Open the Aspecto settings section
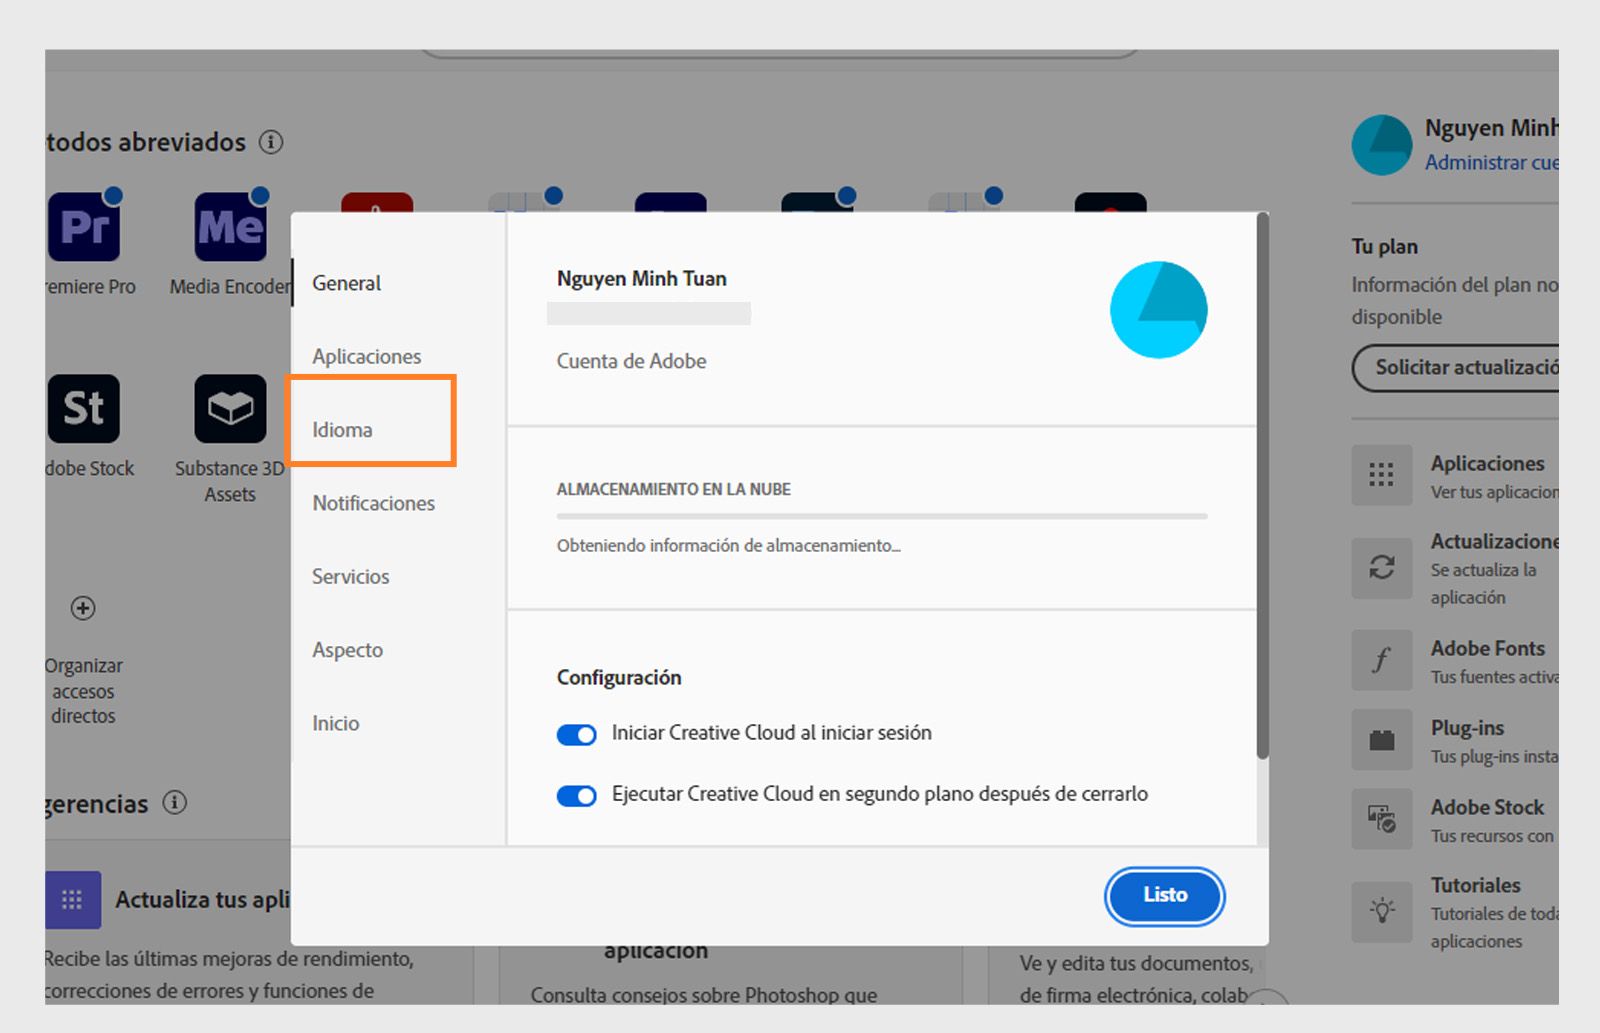Screen dimensions: 1600x1033 point(346,650)
